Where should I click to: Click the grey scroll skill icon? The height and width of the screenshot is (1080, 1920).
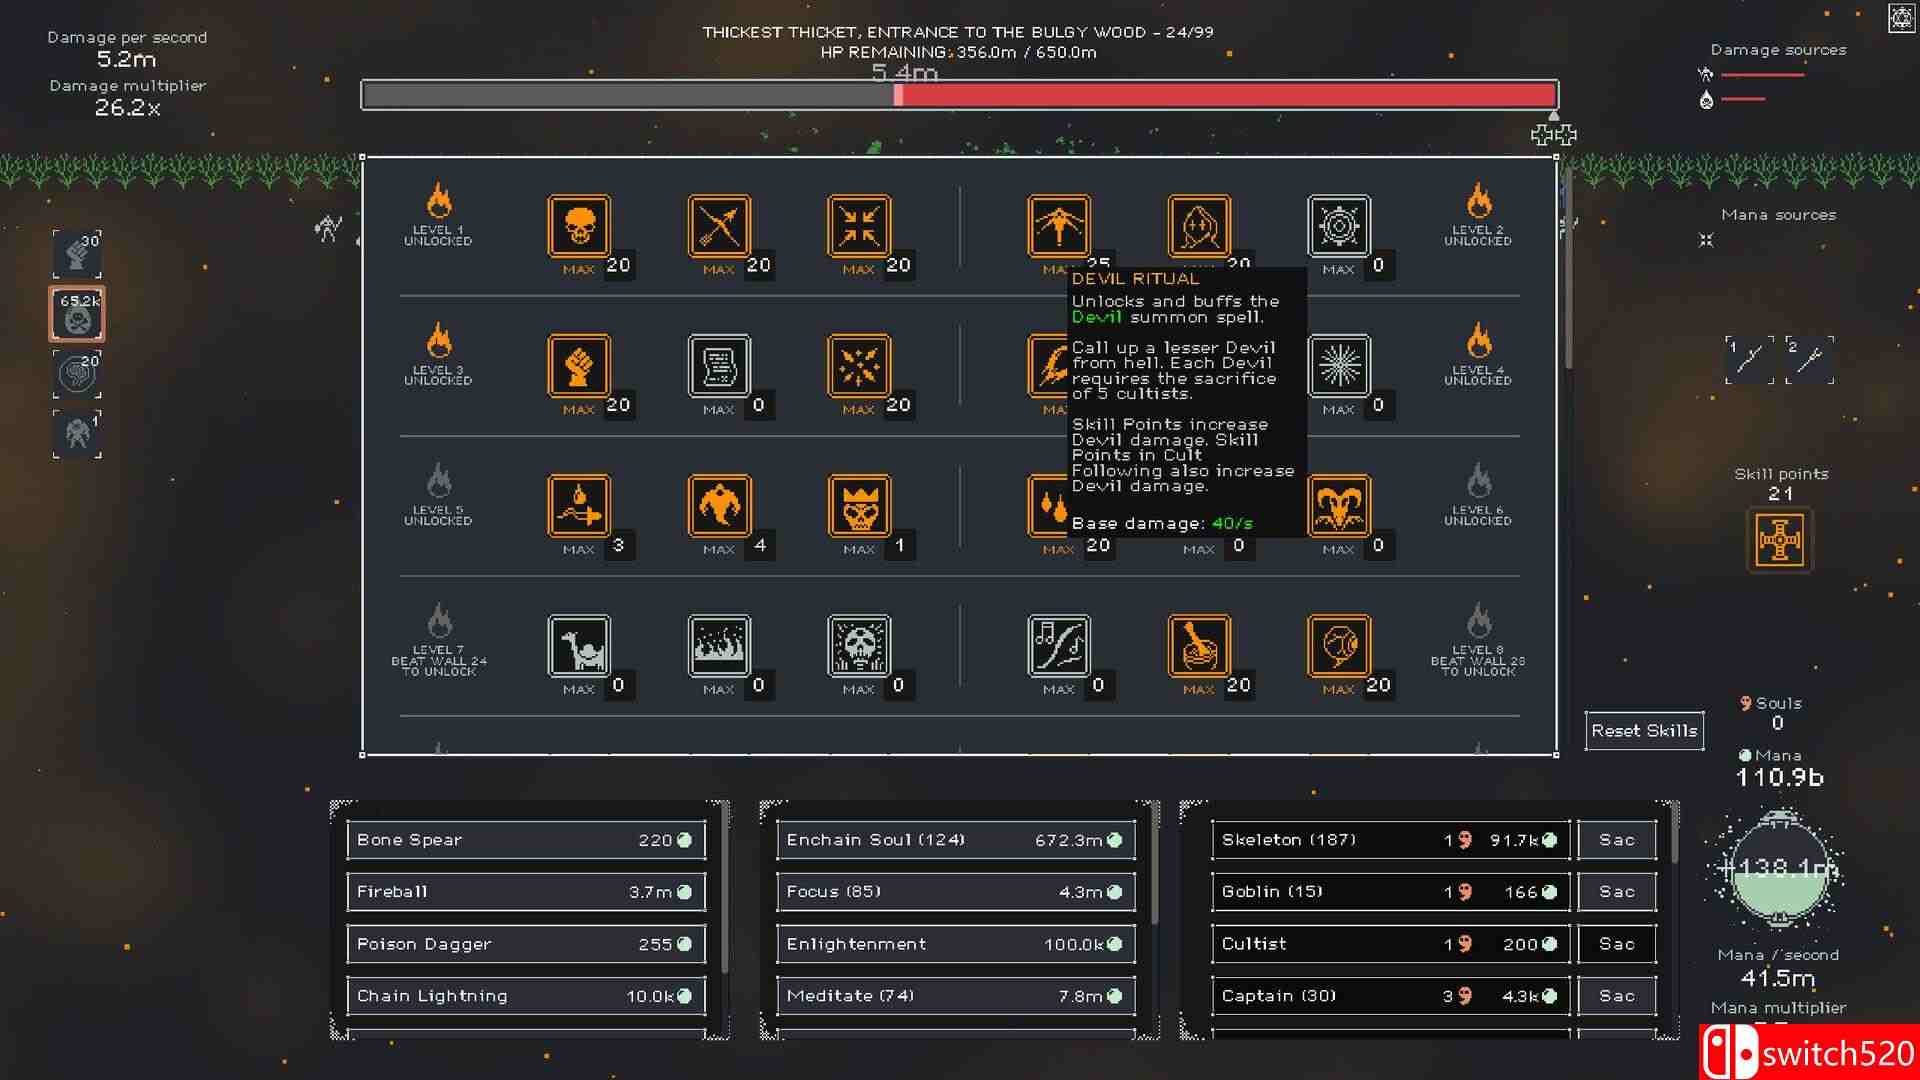pyautogui.click(x=718, y=366)
